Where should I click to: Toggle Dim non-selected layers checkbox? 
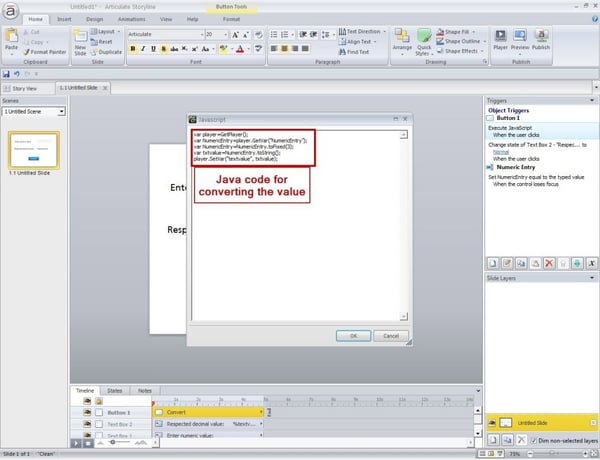click(x=534, y=440)
